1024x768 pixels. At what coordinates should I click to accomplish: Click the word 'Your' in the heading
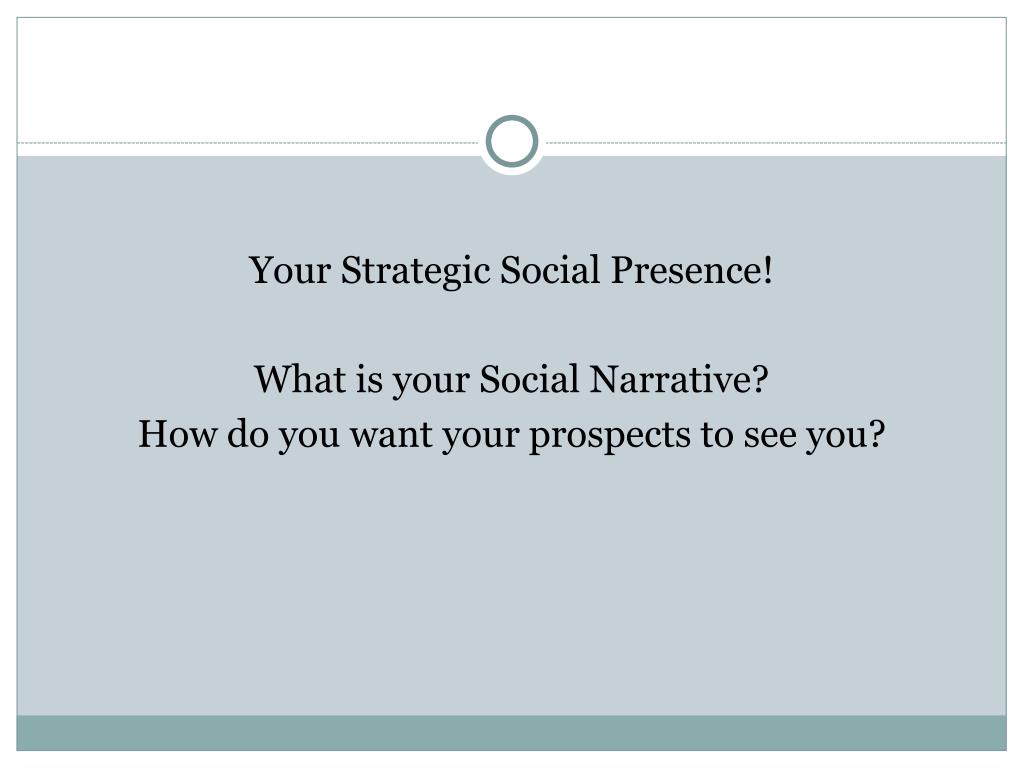[290, 270]
